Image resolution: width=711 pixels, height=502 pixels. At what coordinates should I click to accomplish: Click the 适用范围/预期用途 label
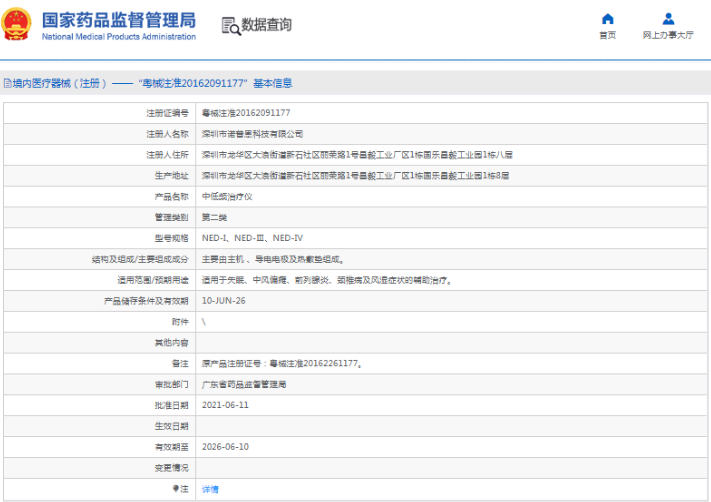[x=153, y=280]
